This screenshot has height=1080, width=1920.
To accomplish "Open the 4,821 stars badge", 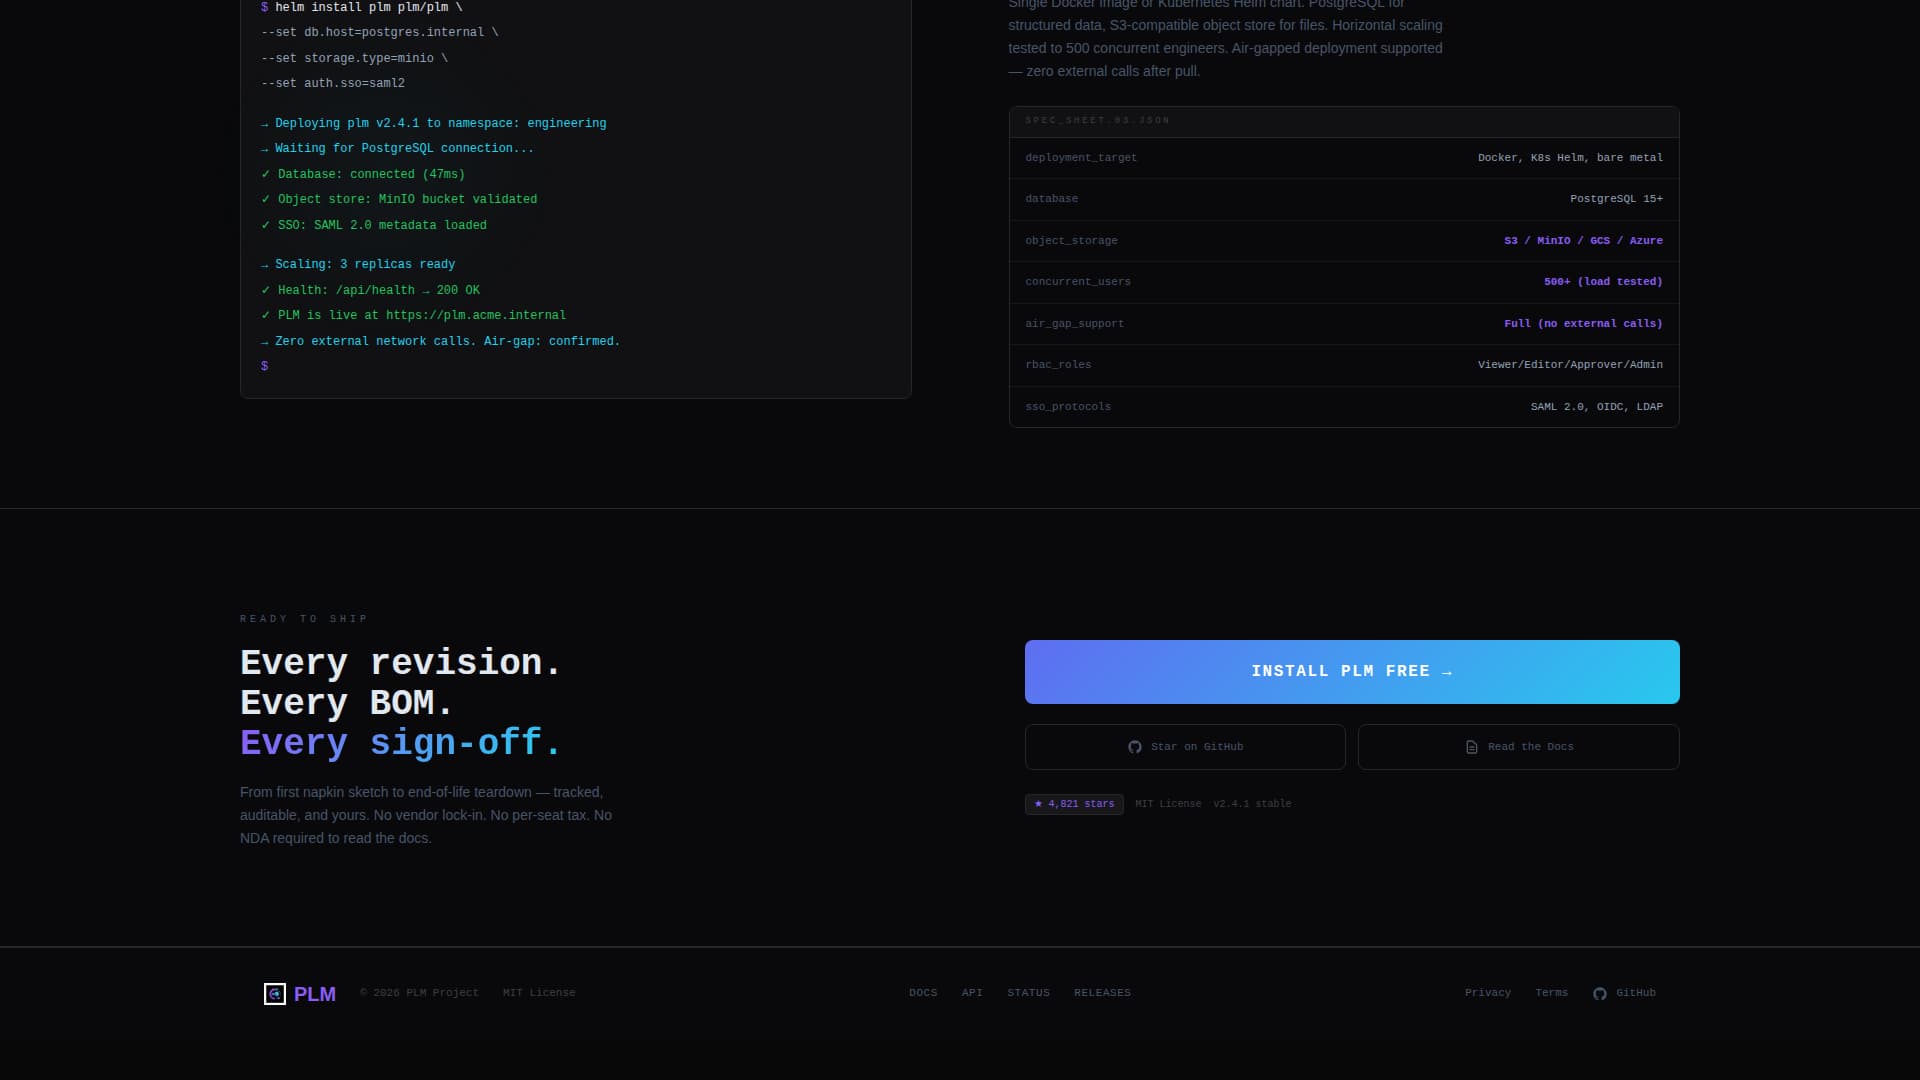I will point(1074,804).
